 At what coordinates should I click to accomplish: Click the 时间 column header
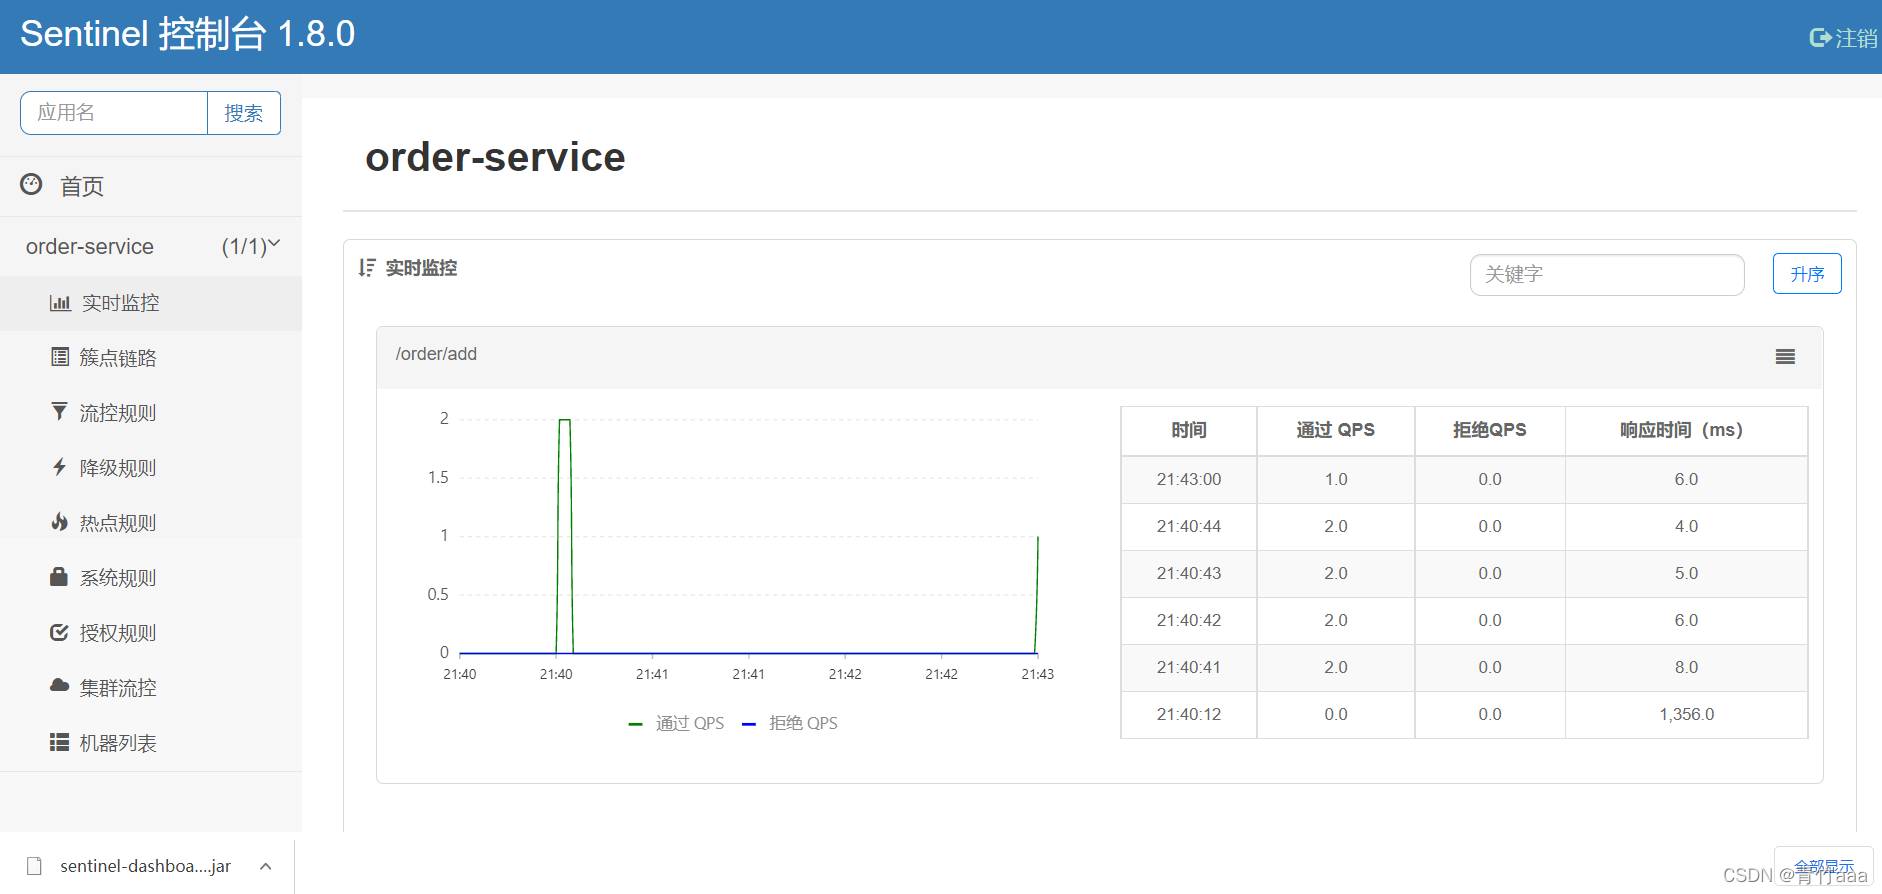1189,430
